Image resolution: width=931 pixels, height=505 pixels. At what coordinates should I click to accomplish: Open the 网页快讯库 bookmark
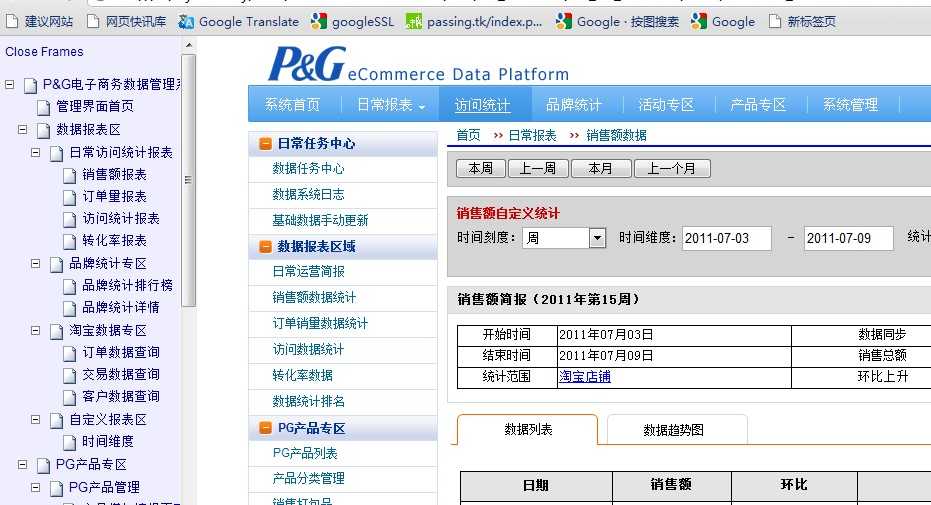tap(126, 22)
